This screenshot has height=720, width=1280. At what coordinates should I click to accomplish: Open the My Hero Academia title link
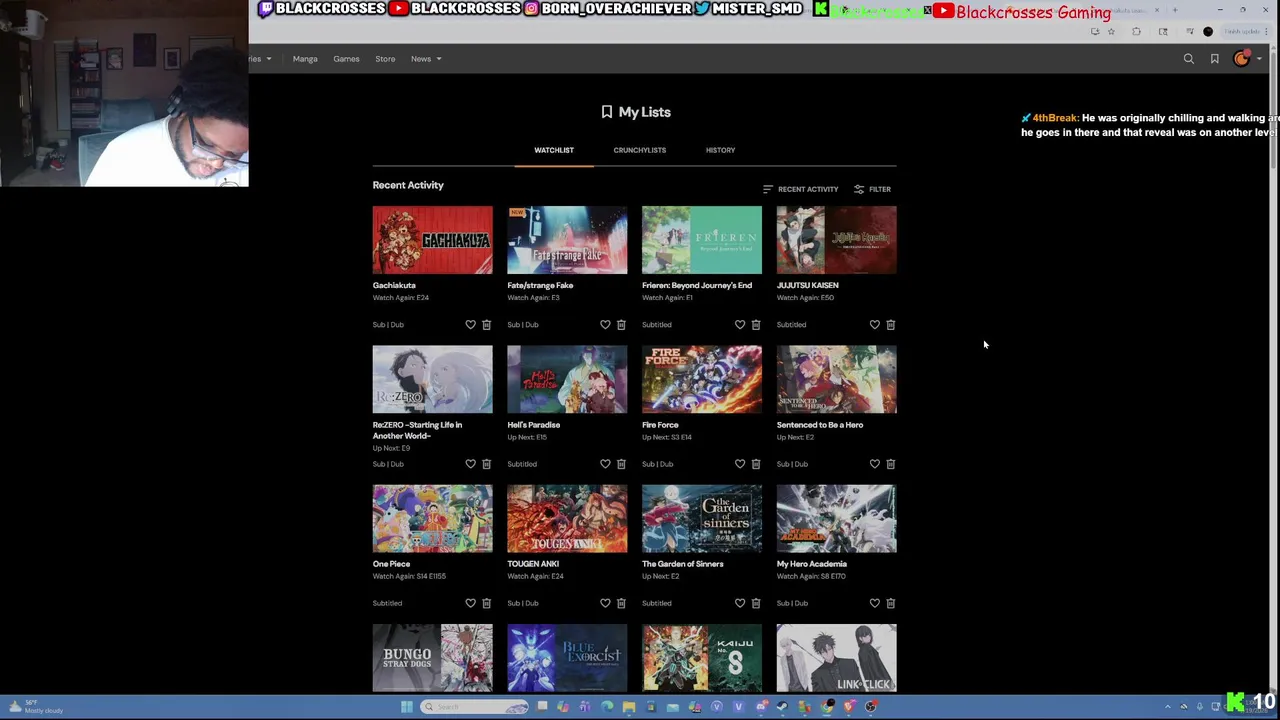pos(812,564)
